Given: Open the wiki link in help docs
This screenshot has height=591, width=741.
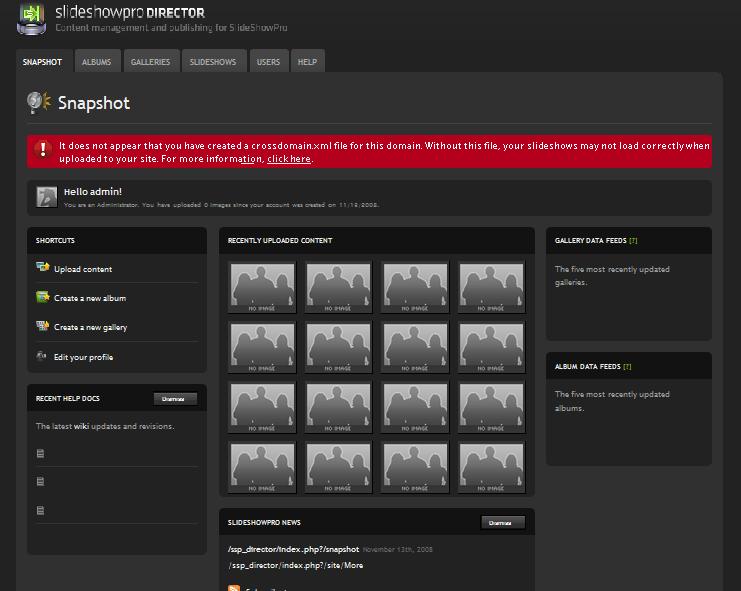Looking at the screenshot, I should coord(81,426).
